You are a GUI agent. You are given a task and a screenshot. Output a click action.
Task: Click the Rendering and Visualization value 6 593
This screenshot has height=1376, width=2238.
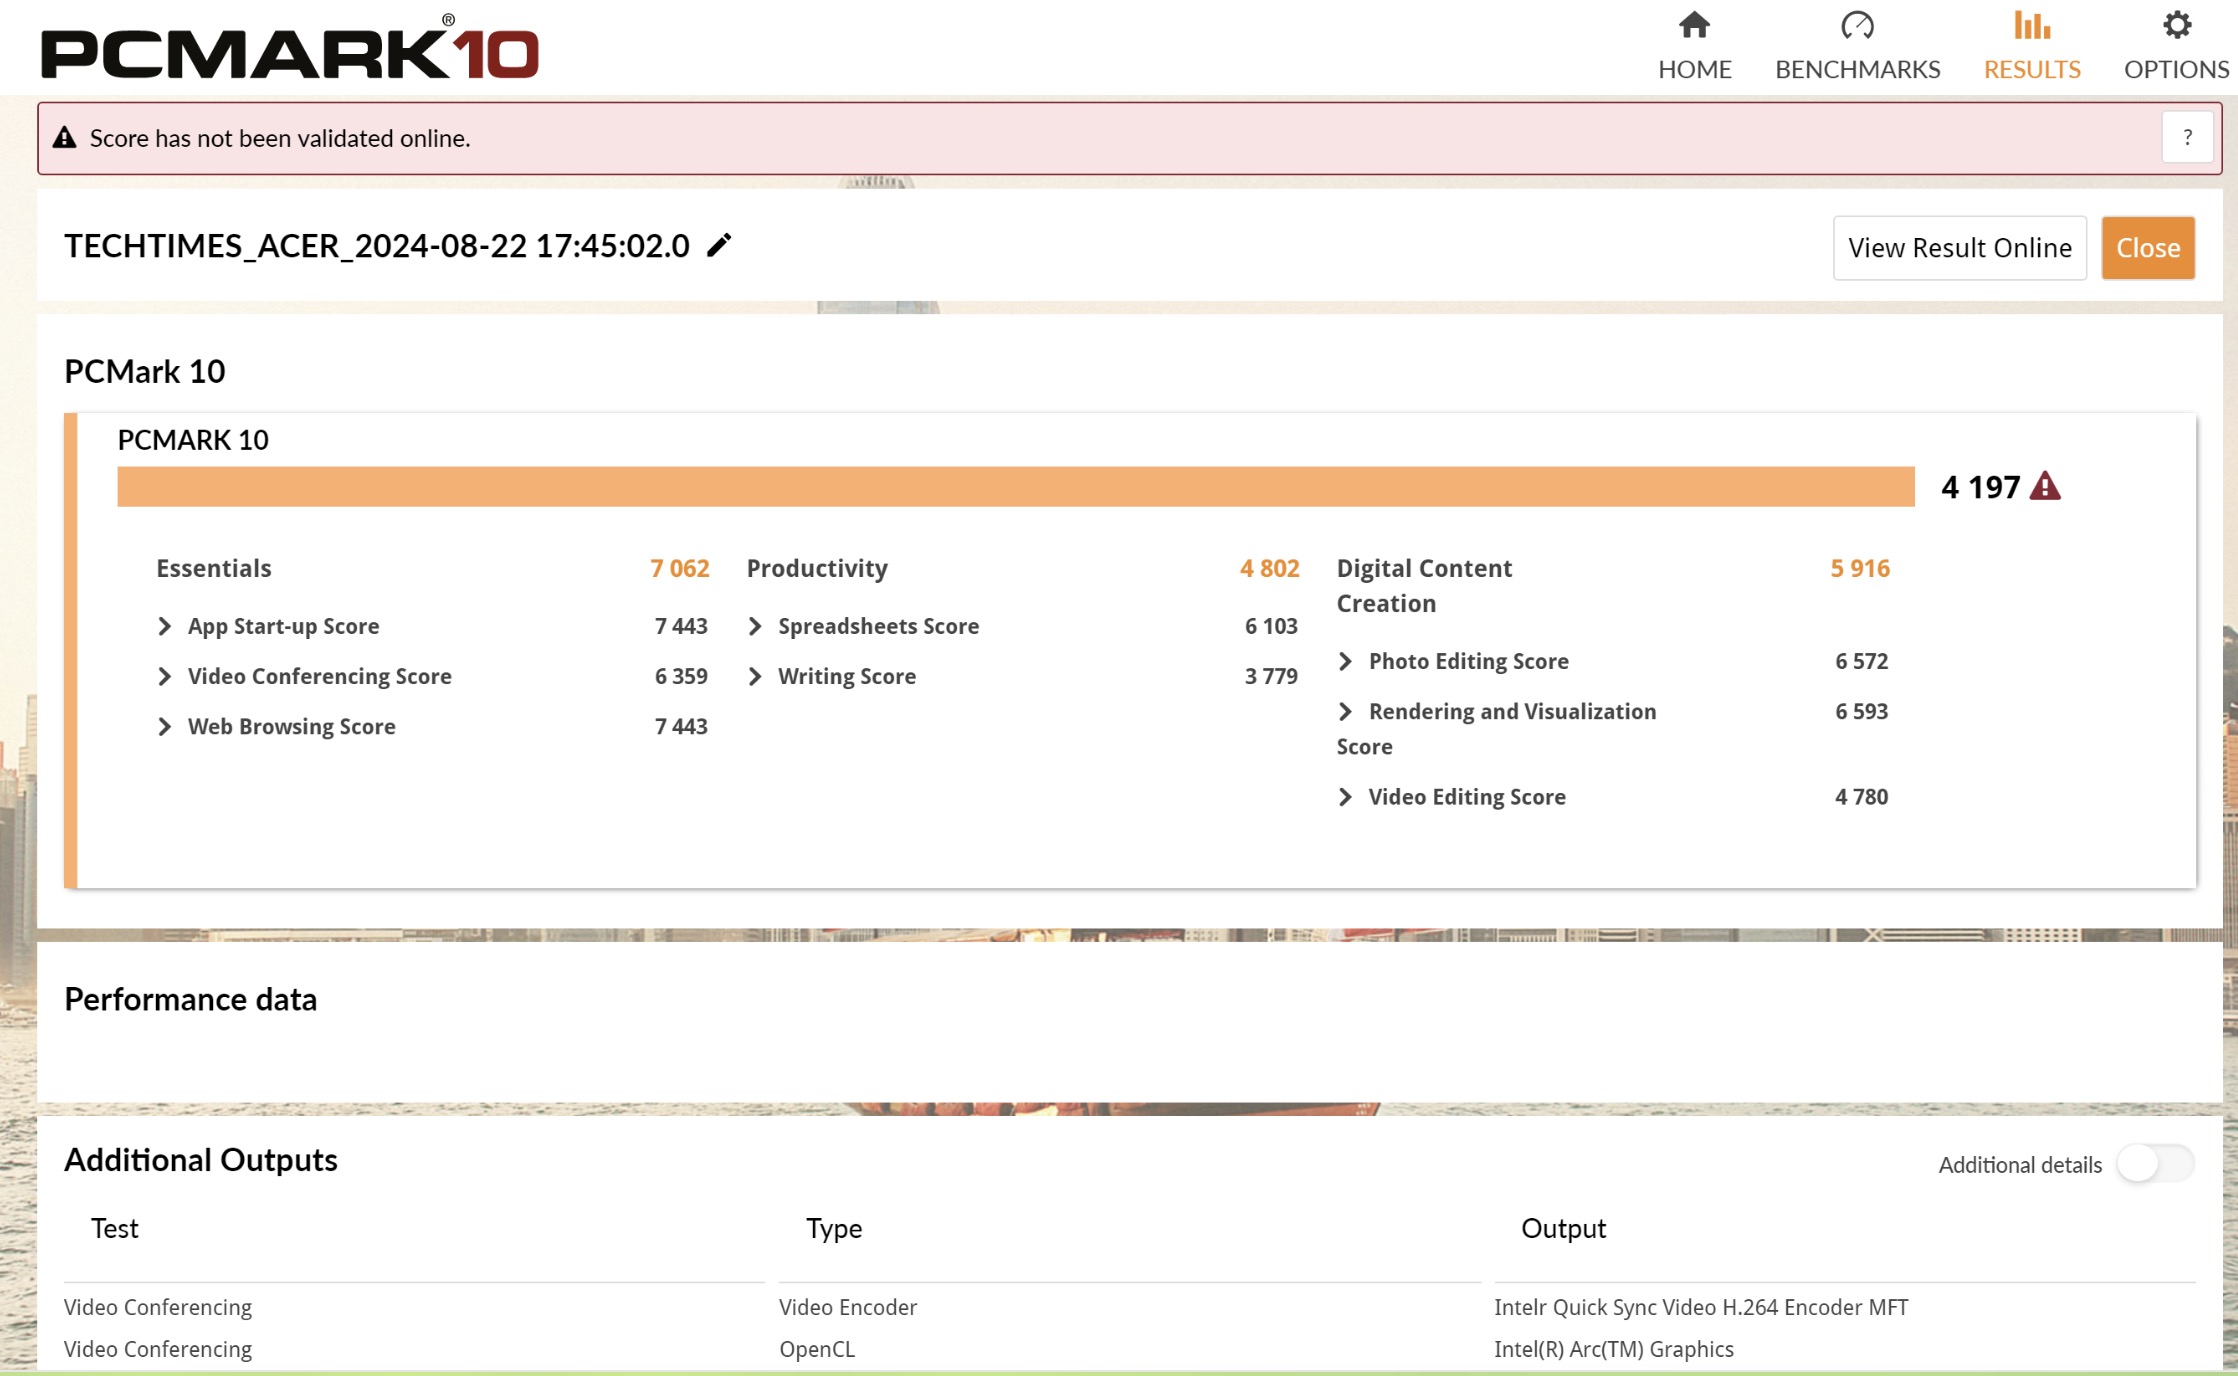click(x=1861, y=711)
